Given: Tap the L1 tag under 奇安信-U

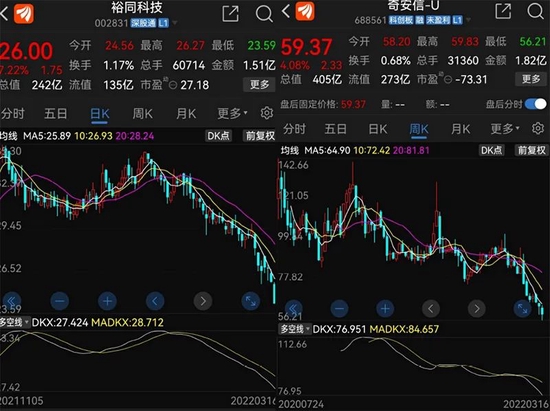Looking at the screenshot, I should pyautogui.click(x=457, y=20).
